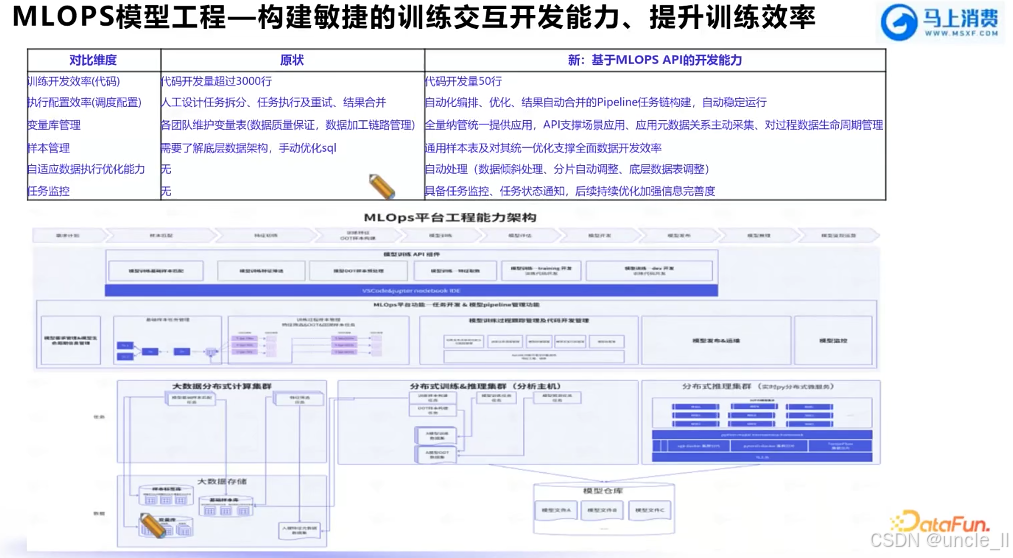Click the 模型文件A box
Viewport: 1013px width, 558px height.
click(x=556, y=510)
